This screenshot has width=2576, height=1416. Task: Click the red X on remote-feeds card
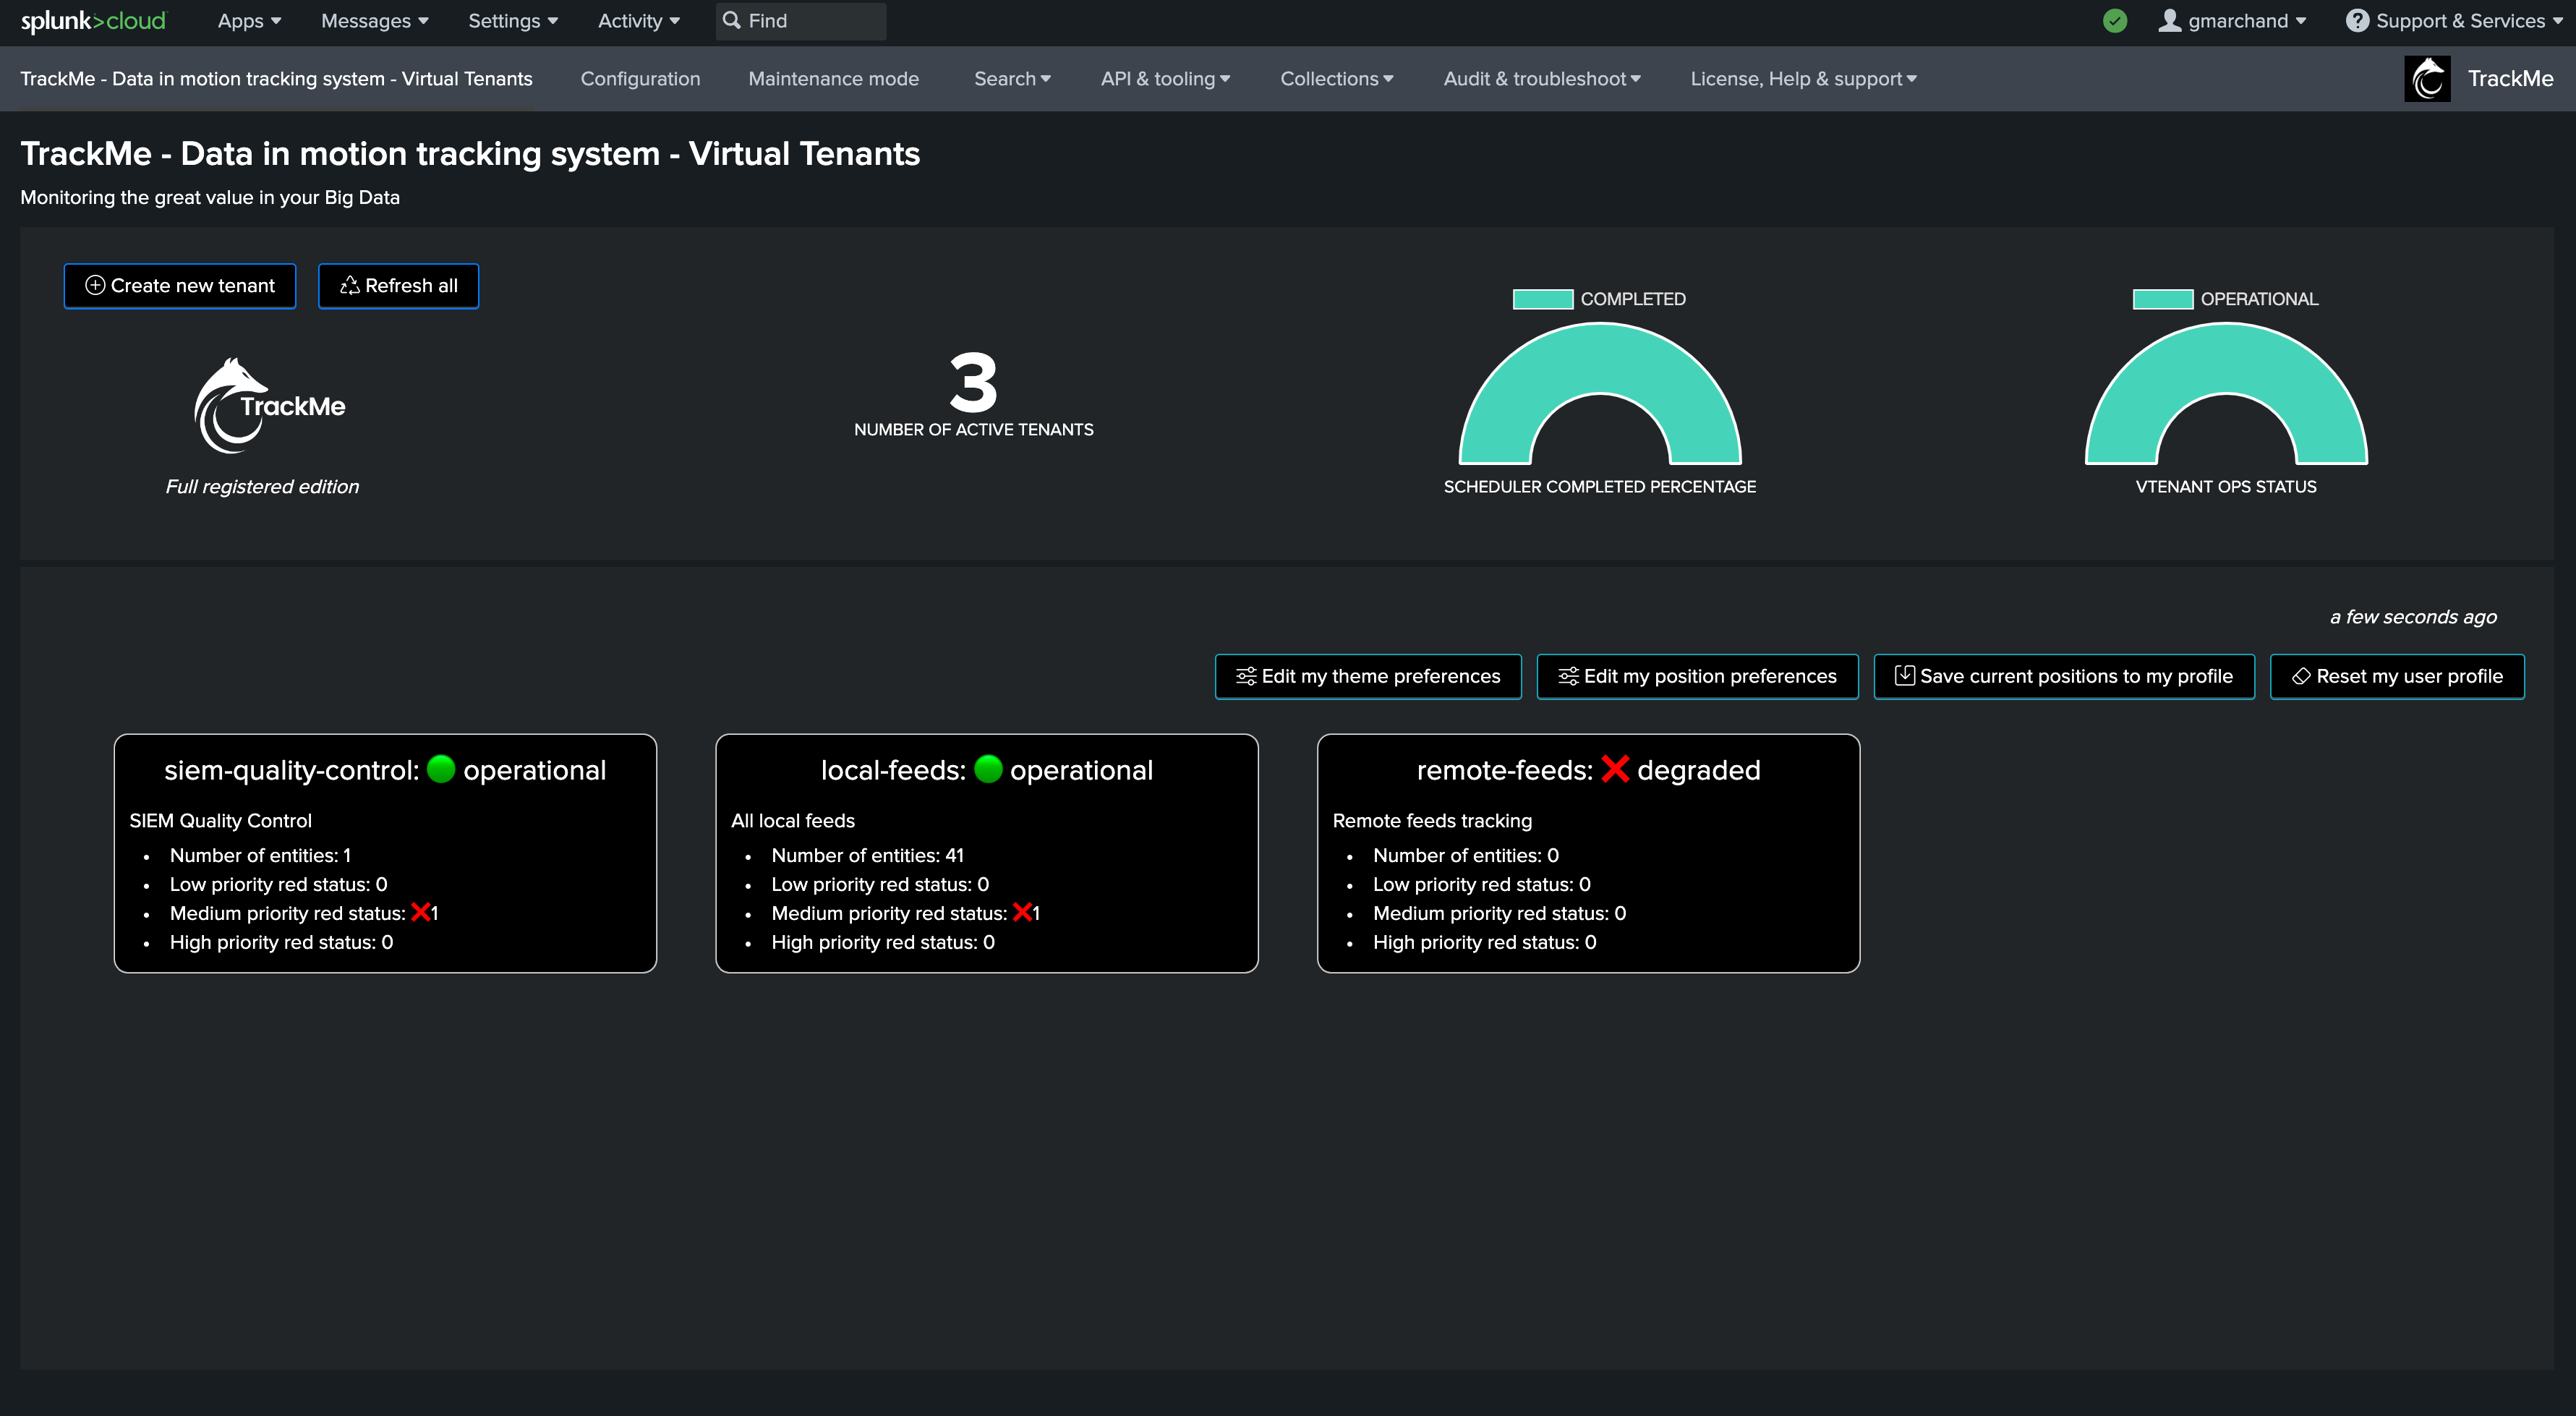tap(1615, 769)
